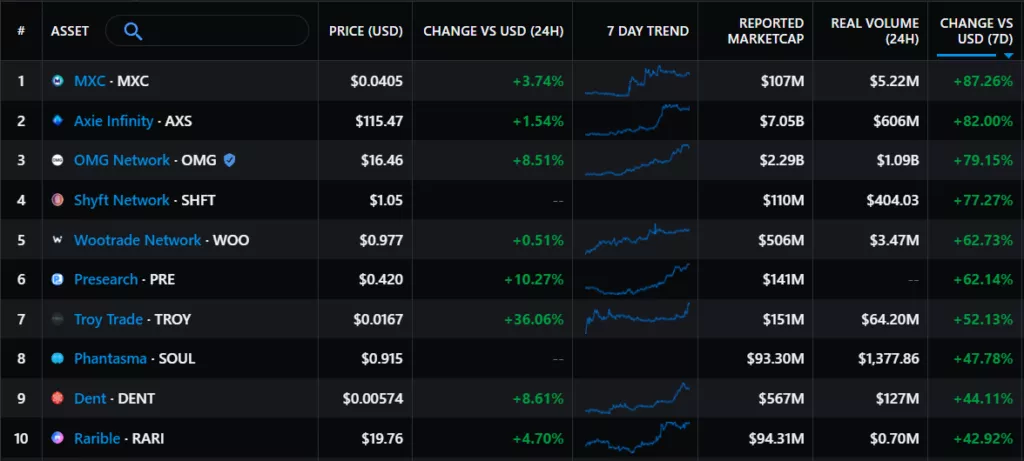
Task: Toggle sort arrow under Change vs USD (7D)
Action: click(x=1008, y=56)
